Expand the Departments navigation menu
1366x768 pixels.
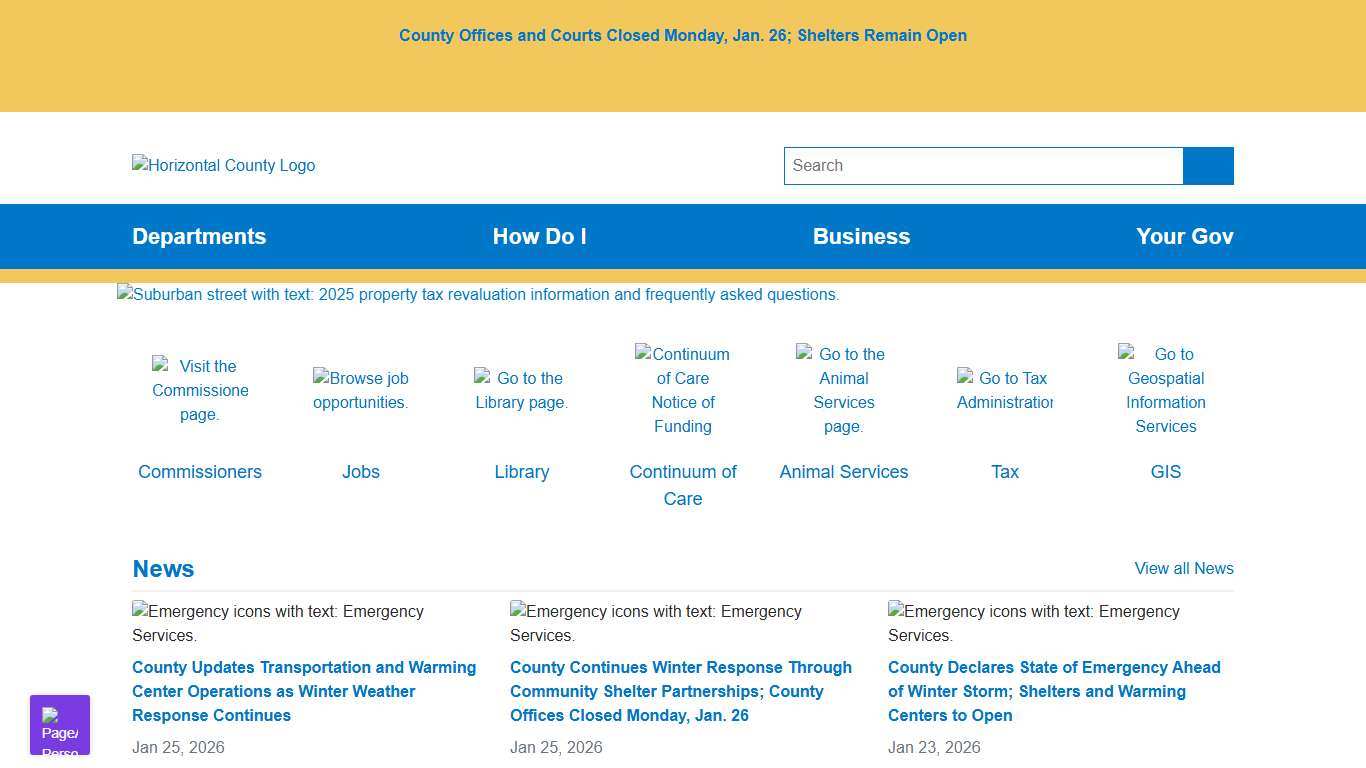[x=199, y=237]
